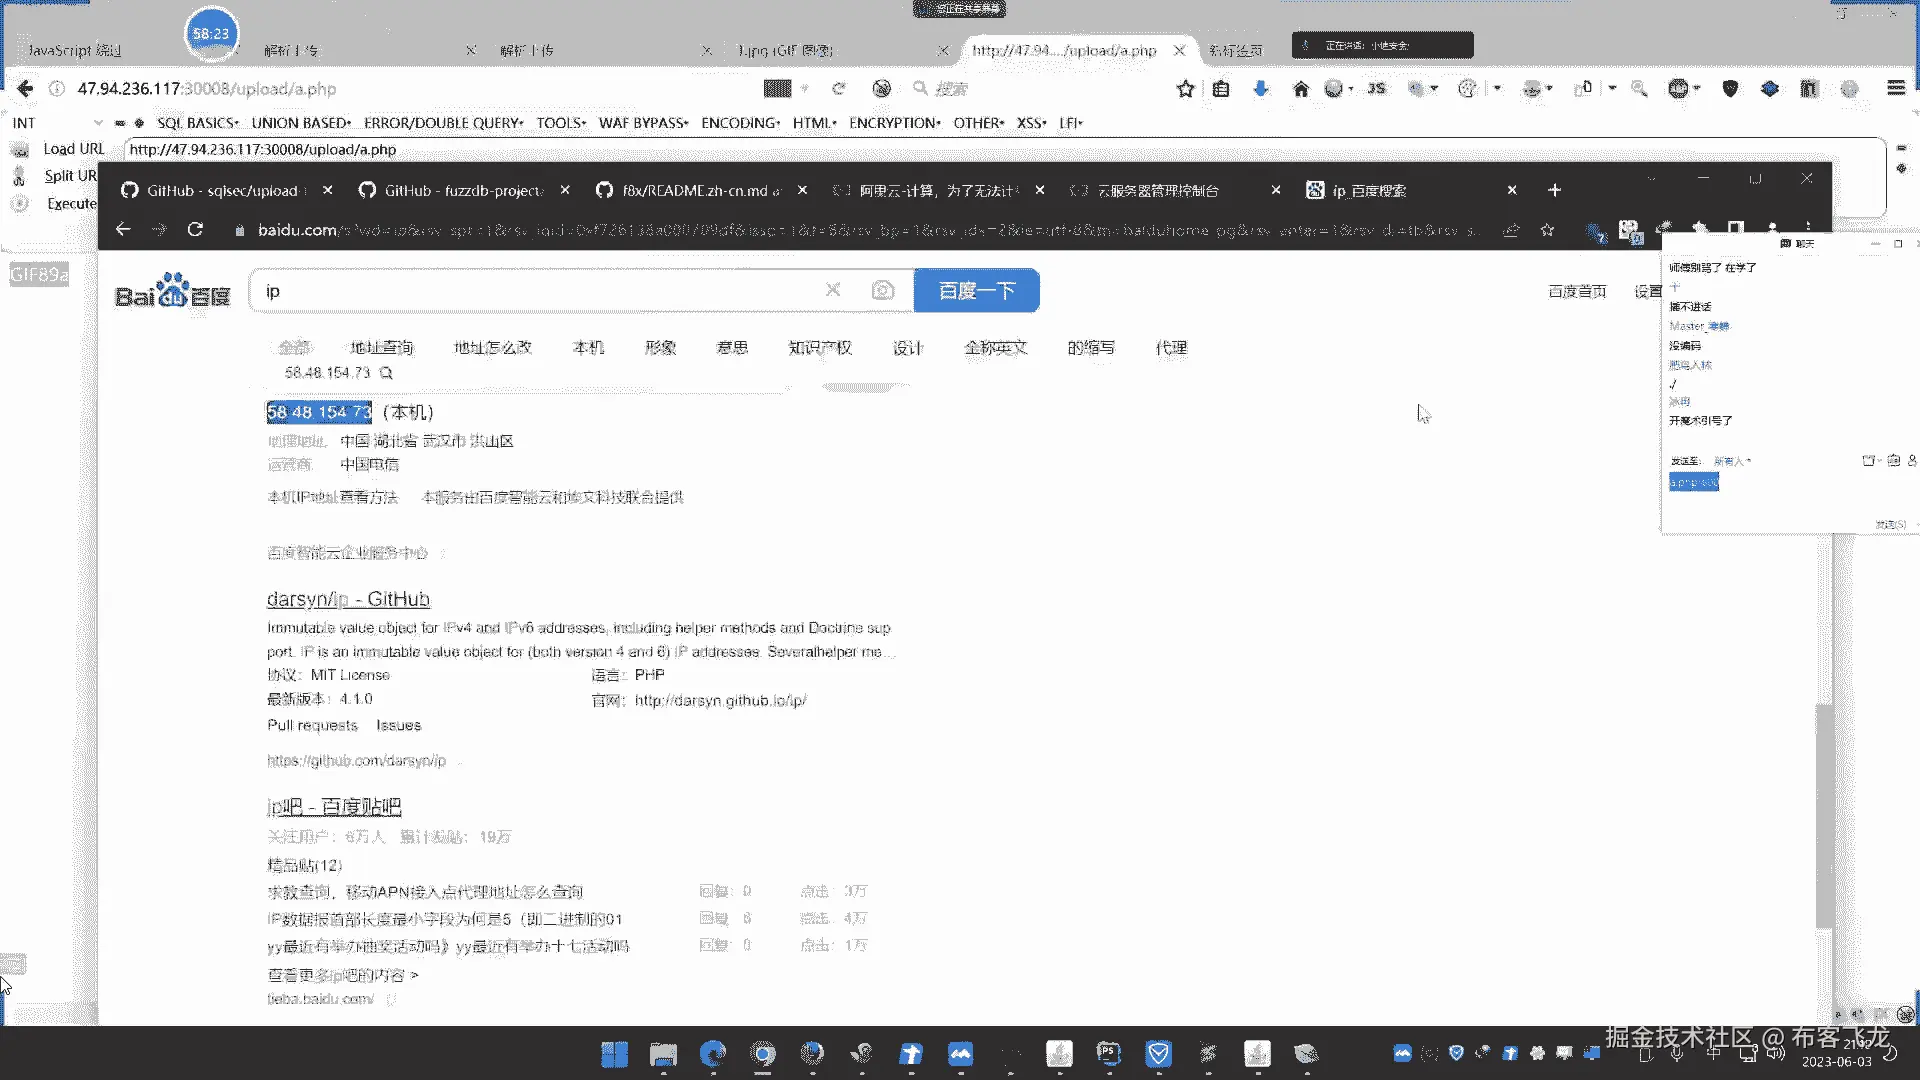Open Firefox hamburger menu
The width and height of the screenshot is (1920, 1080).
(x=1895, y=89)
